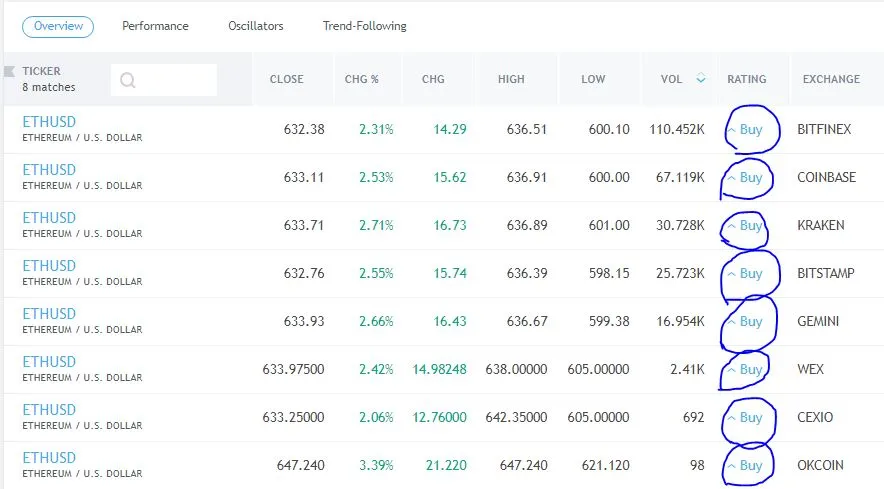Sort by the LOW column header

click(x=593, y=79)
